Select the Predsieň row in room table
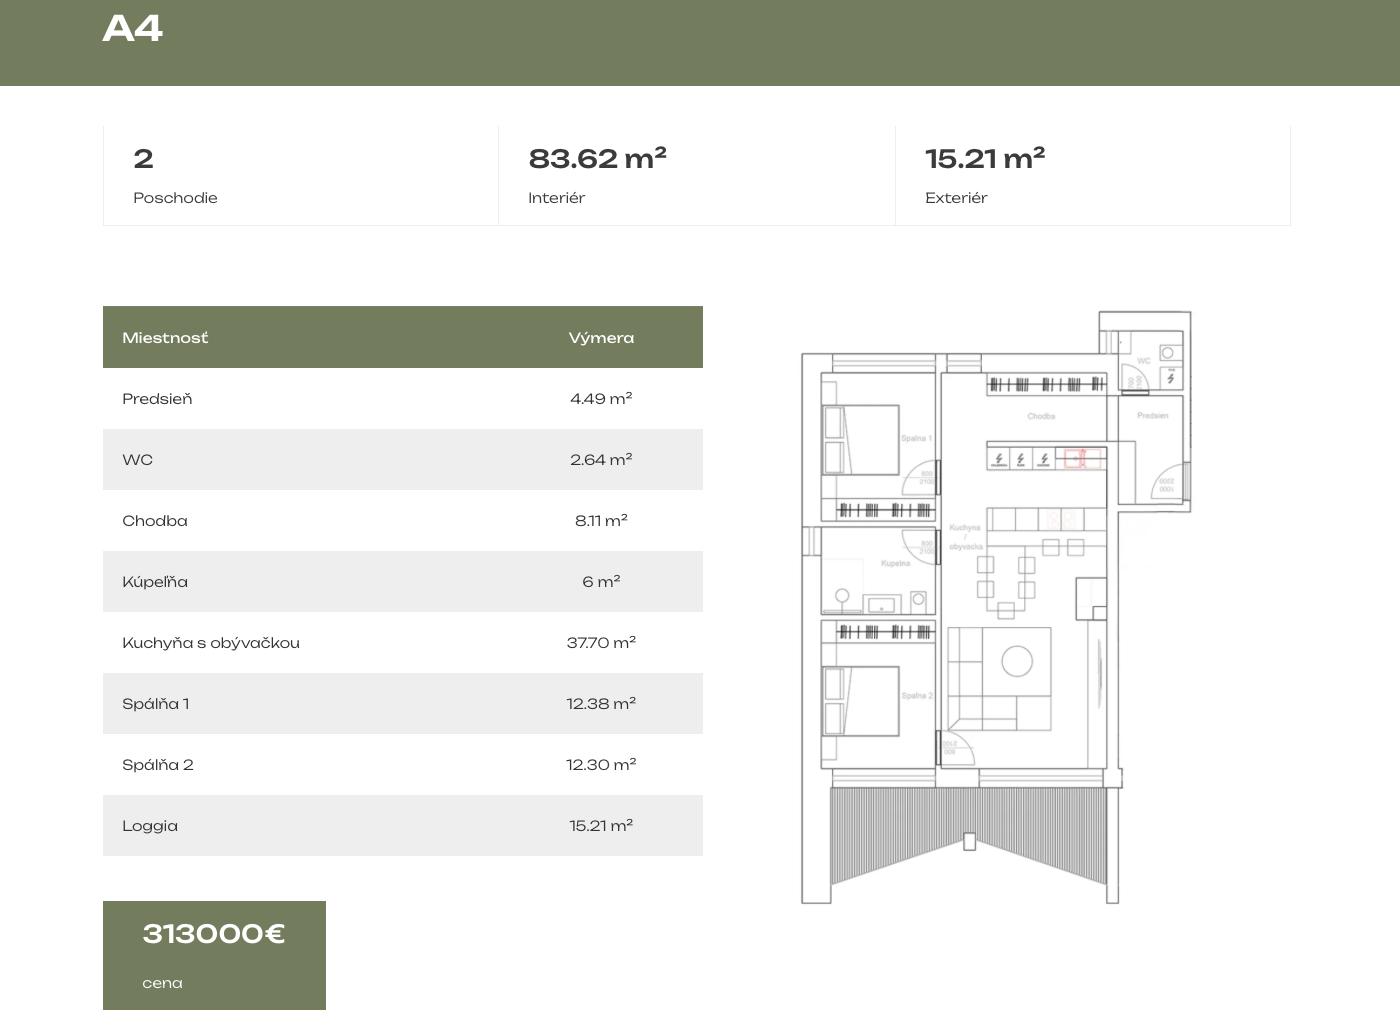Image resolution: width=1400 pixels, height=1036 pixels. [402, 398]
